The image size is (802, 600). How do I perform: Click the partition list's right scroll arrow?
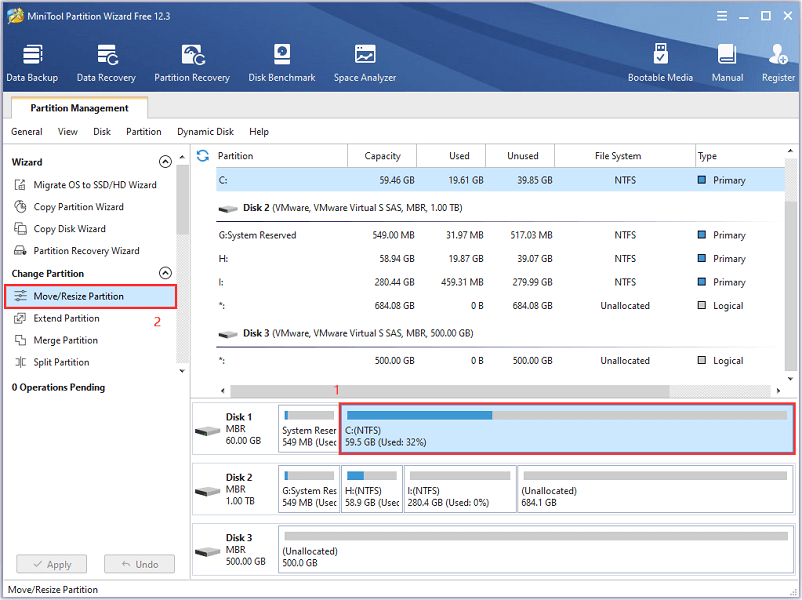pyautogui.click(x=778, y=391)
